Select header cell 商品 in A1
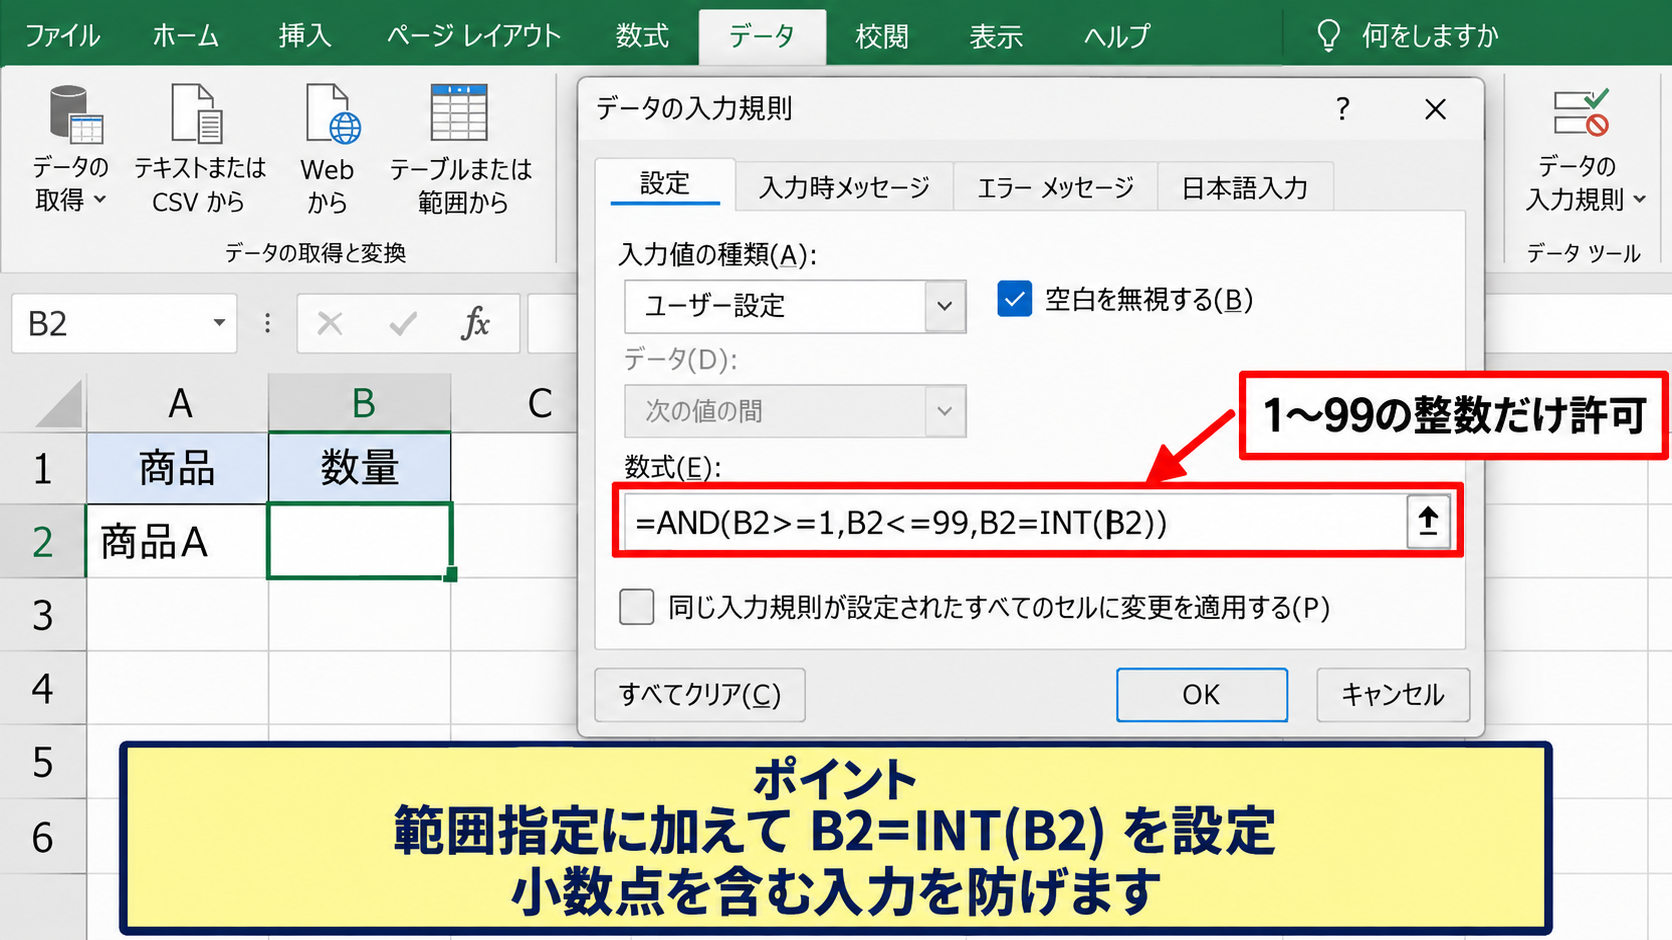The image size is (1672, 940). (178, 468)
